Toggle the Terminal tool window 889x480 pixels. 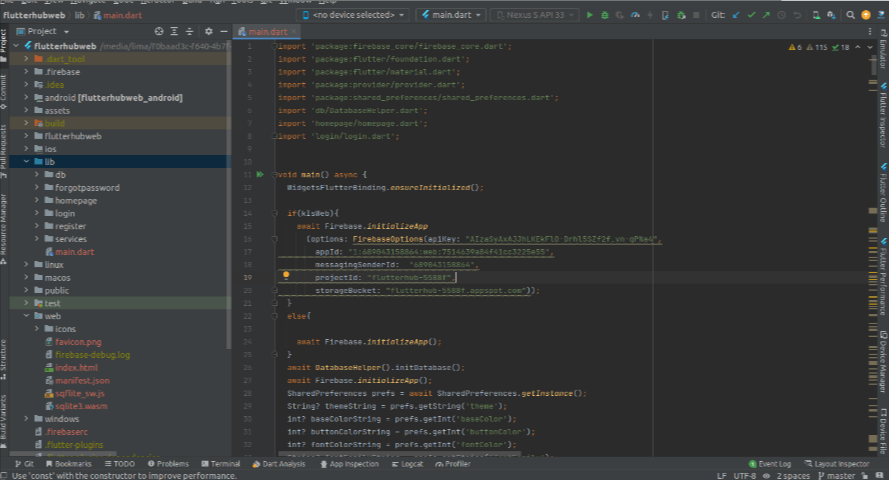(x=220, y=464)
